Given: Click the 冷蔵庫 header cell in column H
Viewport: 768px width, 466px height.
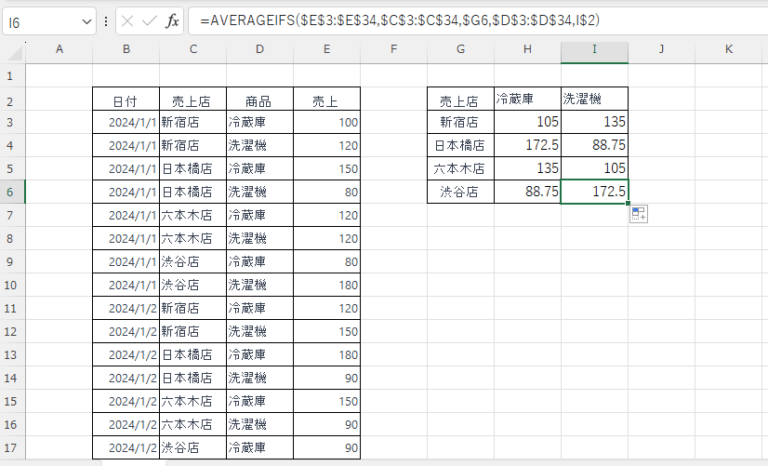Looking at the screenshot, I should click(x=527, y=98).
